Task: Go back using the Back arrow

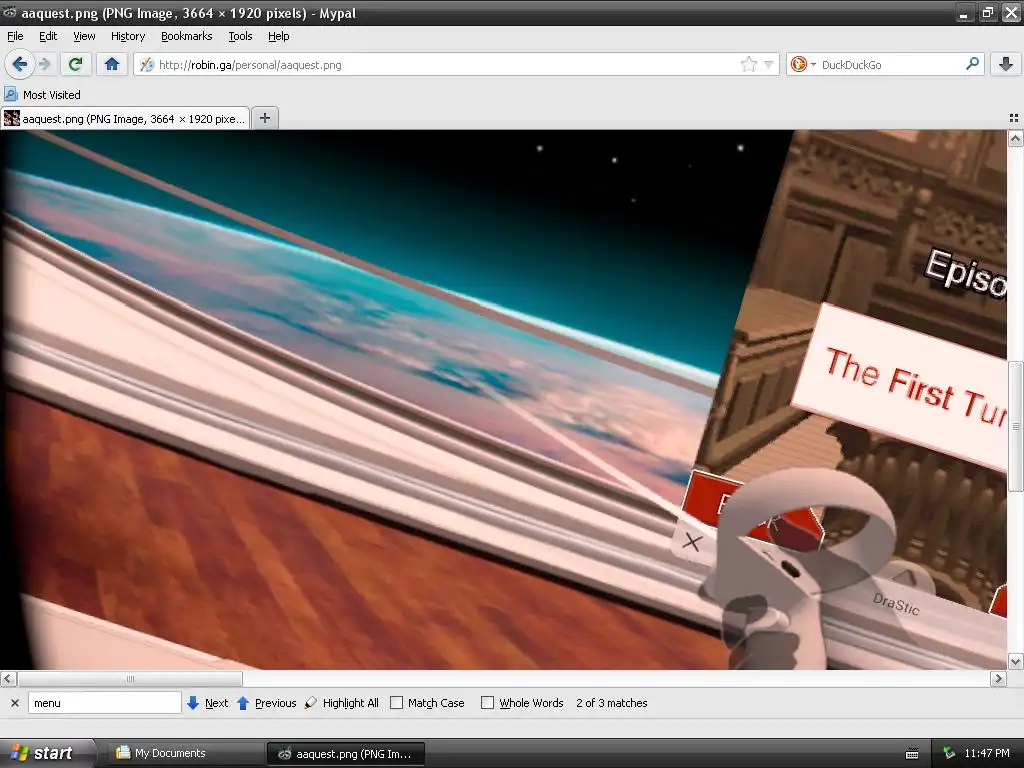Action: tap(19, 64)
